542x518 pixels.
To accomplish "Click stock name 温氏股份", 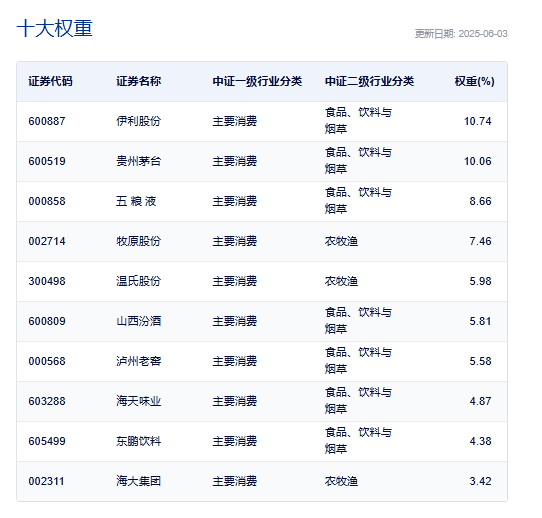I will pos(139,281).
